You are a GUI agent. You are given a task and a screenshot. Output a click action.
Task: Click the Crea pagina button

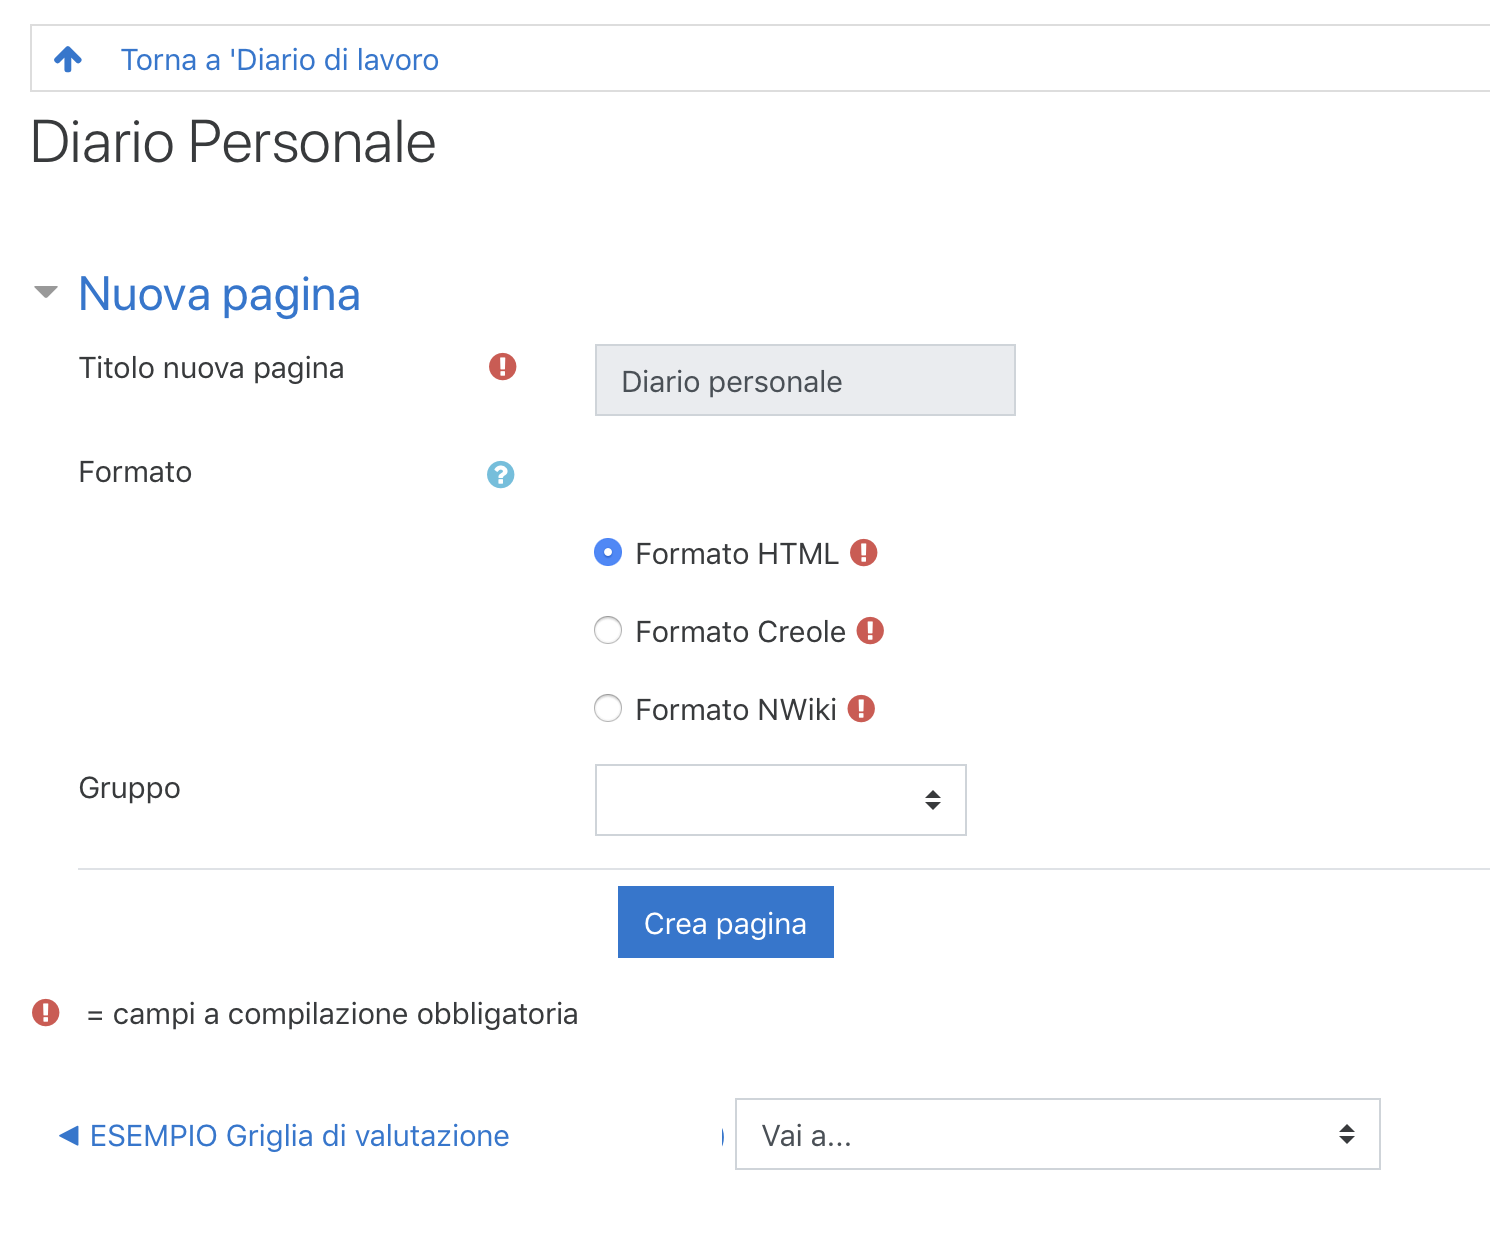[725, 922]
